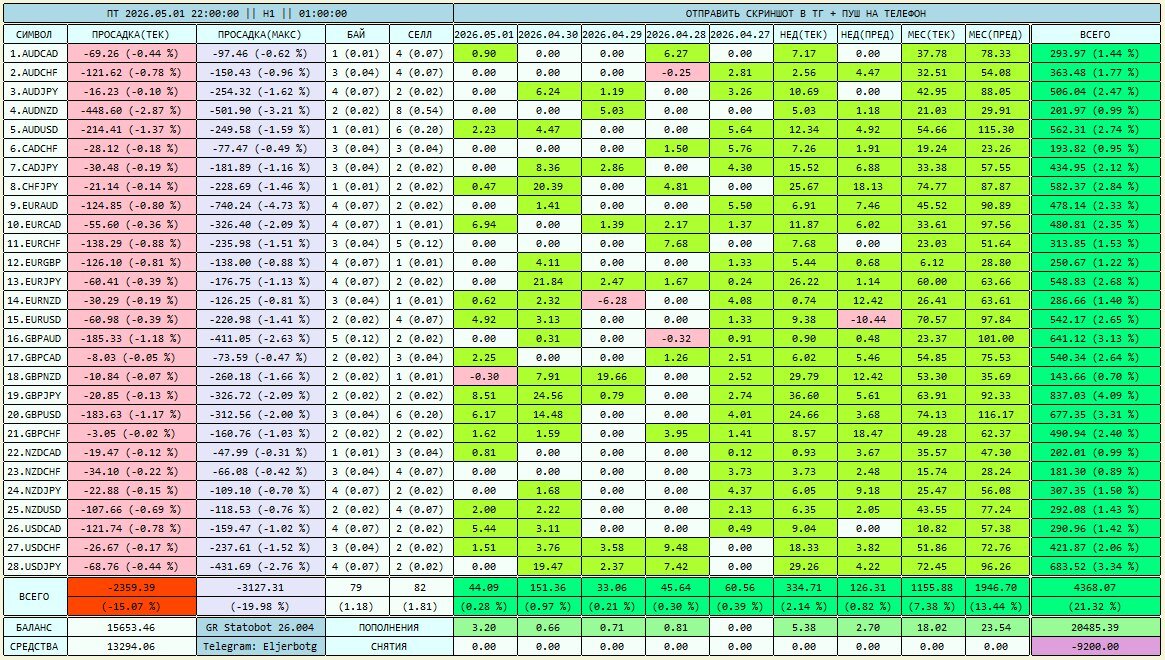The width and height of the screenshot is (1165, 660).
Task: Click the 116.17 previous month value
Action: pyautogui.click(x=997, y=414)
